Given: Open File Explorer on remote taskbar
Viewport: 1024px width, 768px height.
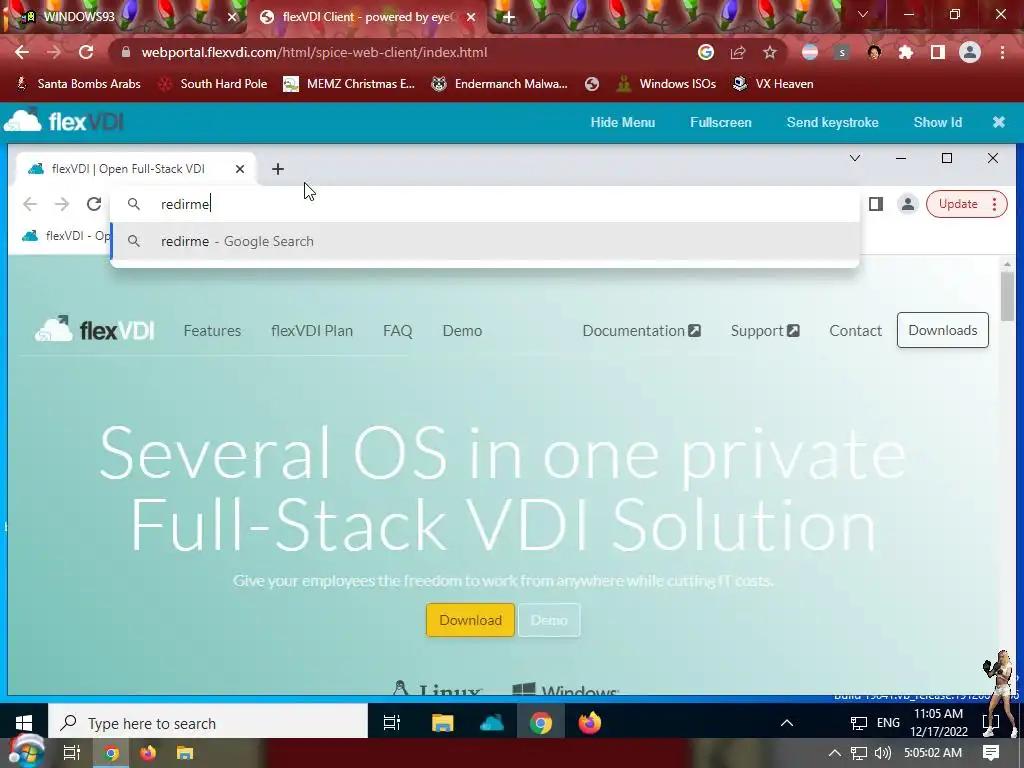Looking at the screenshot, I should click(442, 723).
